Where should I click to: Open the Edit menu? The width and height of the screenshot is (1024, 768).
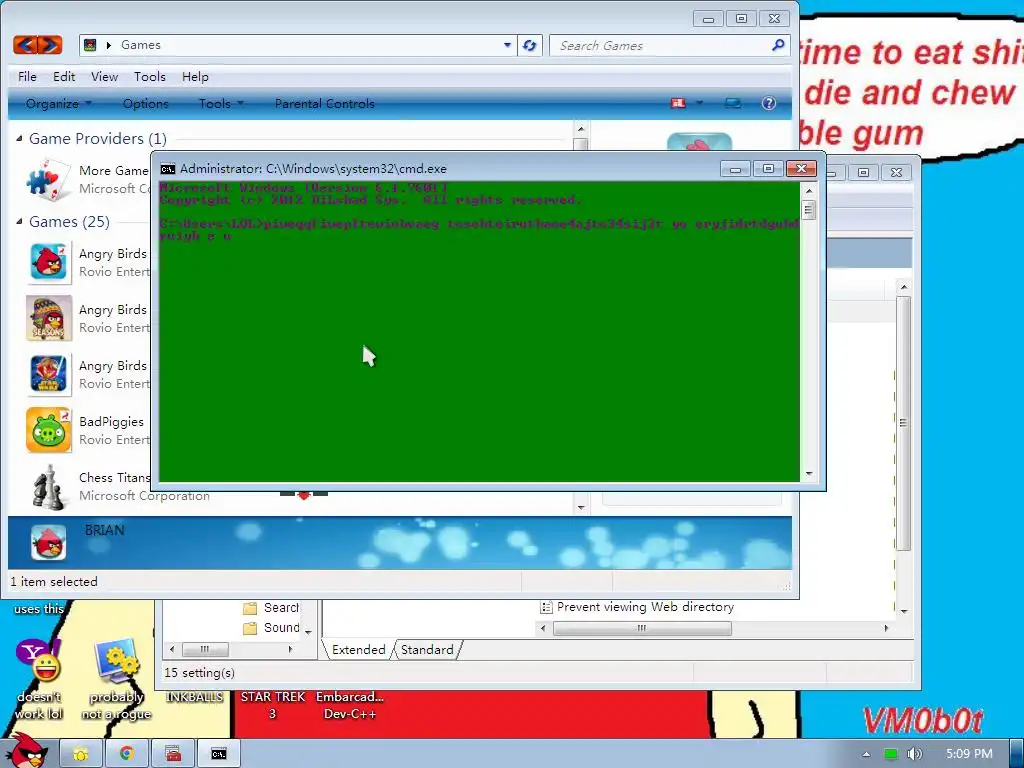pyautogui.click(x=64, y=76)
